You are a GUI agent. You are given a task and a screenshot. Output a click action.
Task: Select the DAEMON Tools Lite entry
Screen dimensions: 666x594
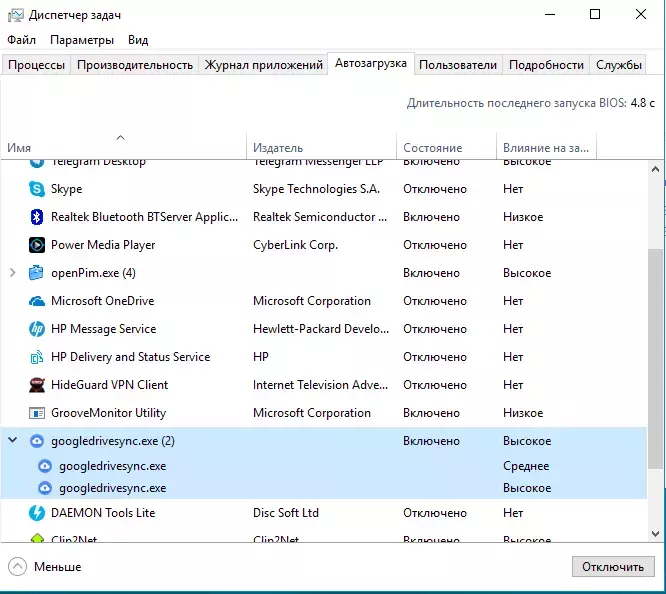point(103,513)
